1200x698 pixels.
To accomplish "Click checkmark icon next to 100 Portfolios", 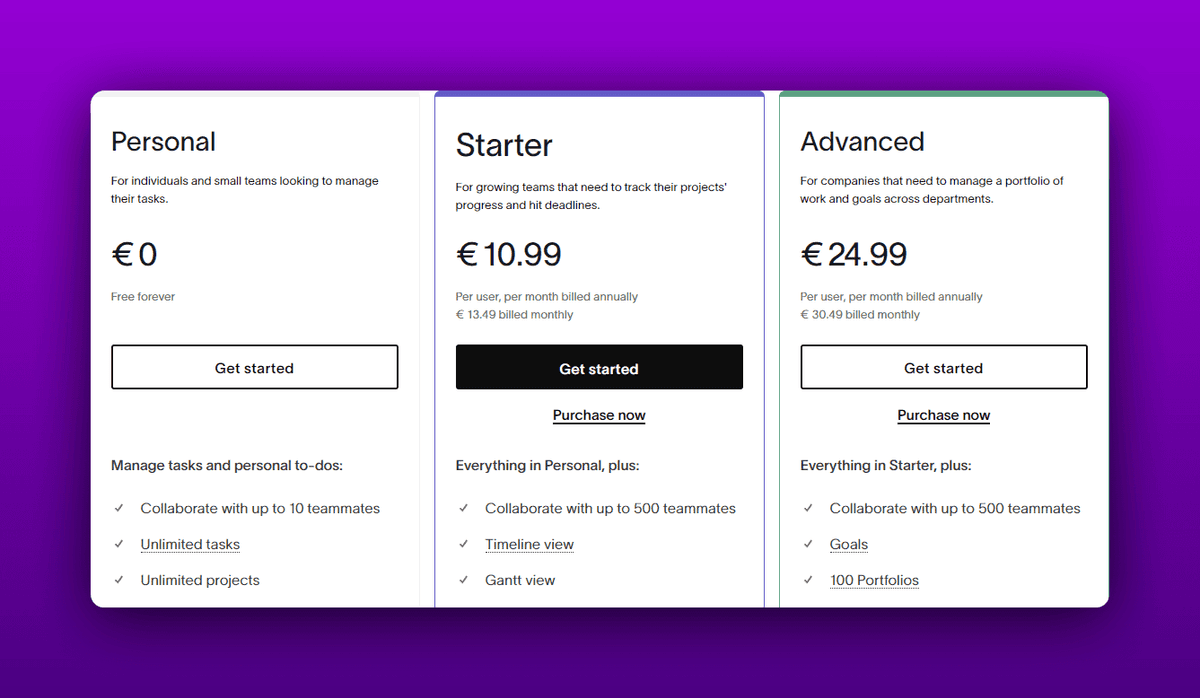I will click(808, 580).
